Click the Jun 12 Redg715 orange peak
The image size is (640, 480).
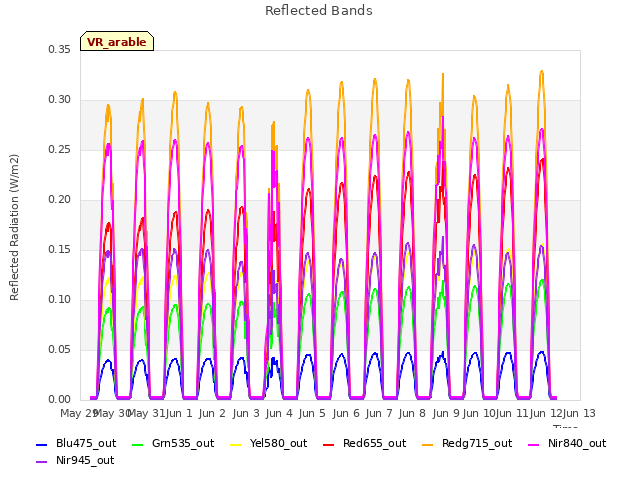coord(542,72)
